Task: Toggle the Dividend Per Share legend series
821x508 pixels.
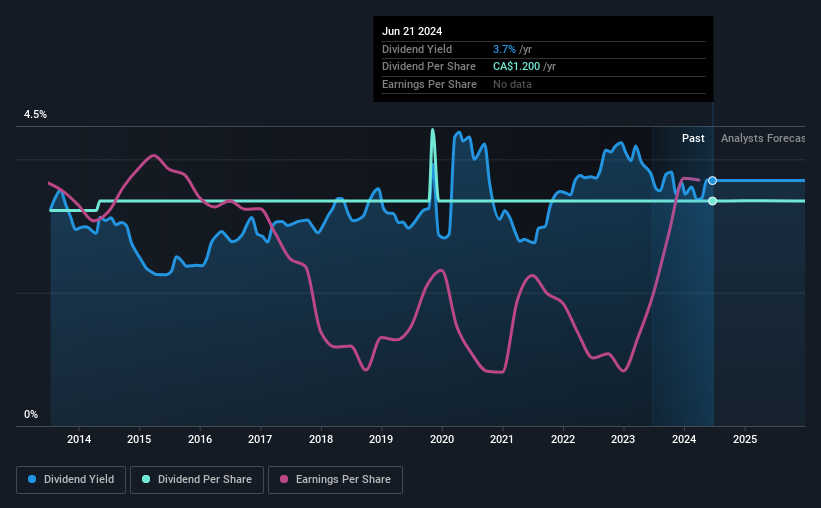Action: click(x=197, y=480)
